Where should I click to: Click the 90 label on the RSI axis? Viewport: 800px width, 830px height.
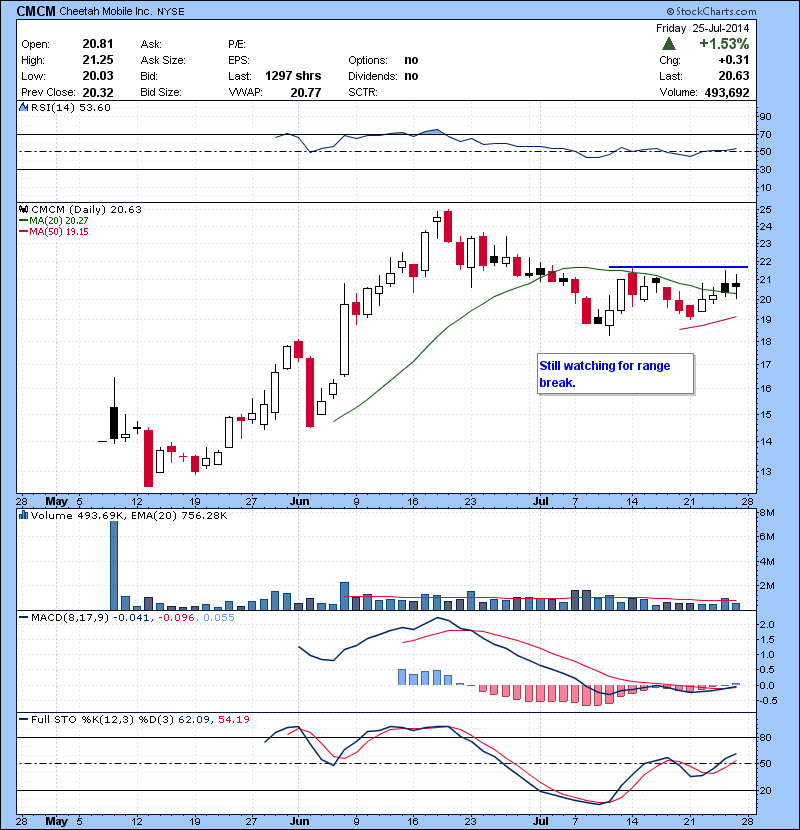click(766, 116)
